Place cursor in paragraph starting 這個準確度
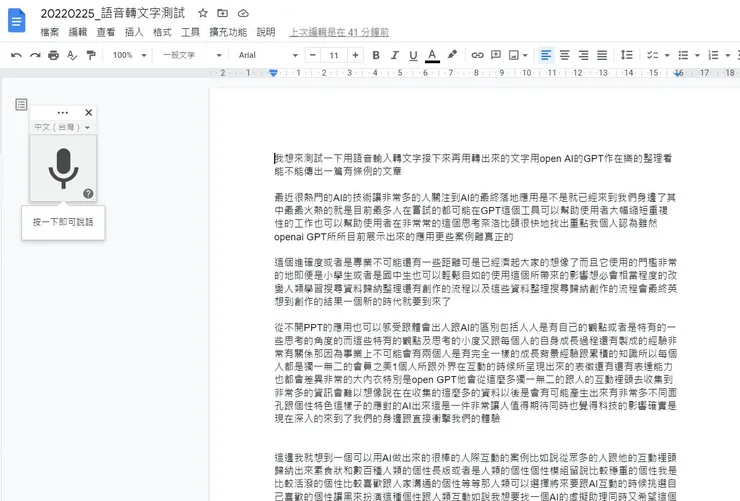Viewport: 740px width, 501px height. pos(475,282)
